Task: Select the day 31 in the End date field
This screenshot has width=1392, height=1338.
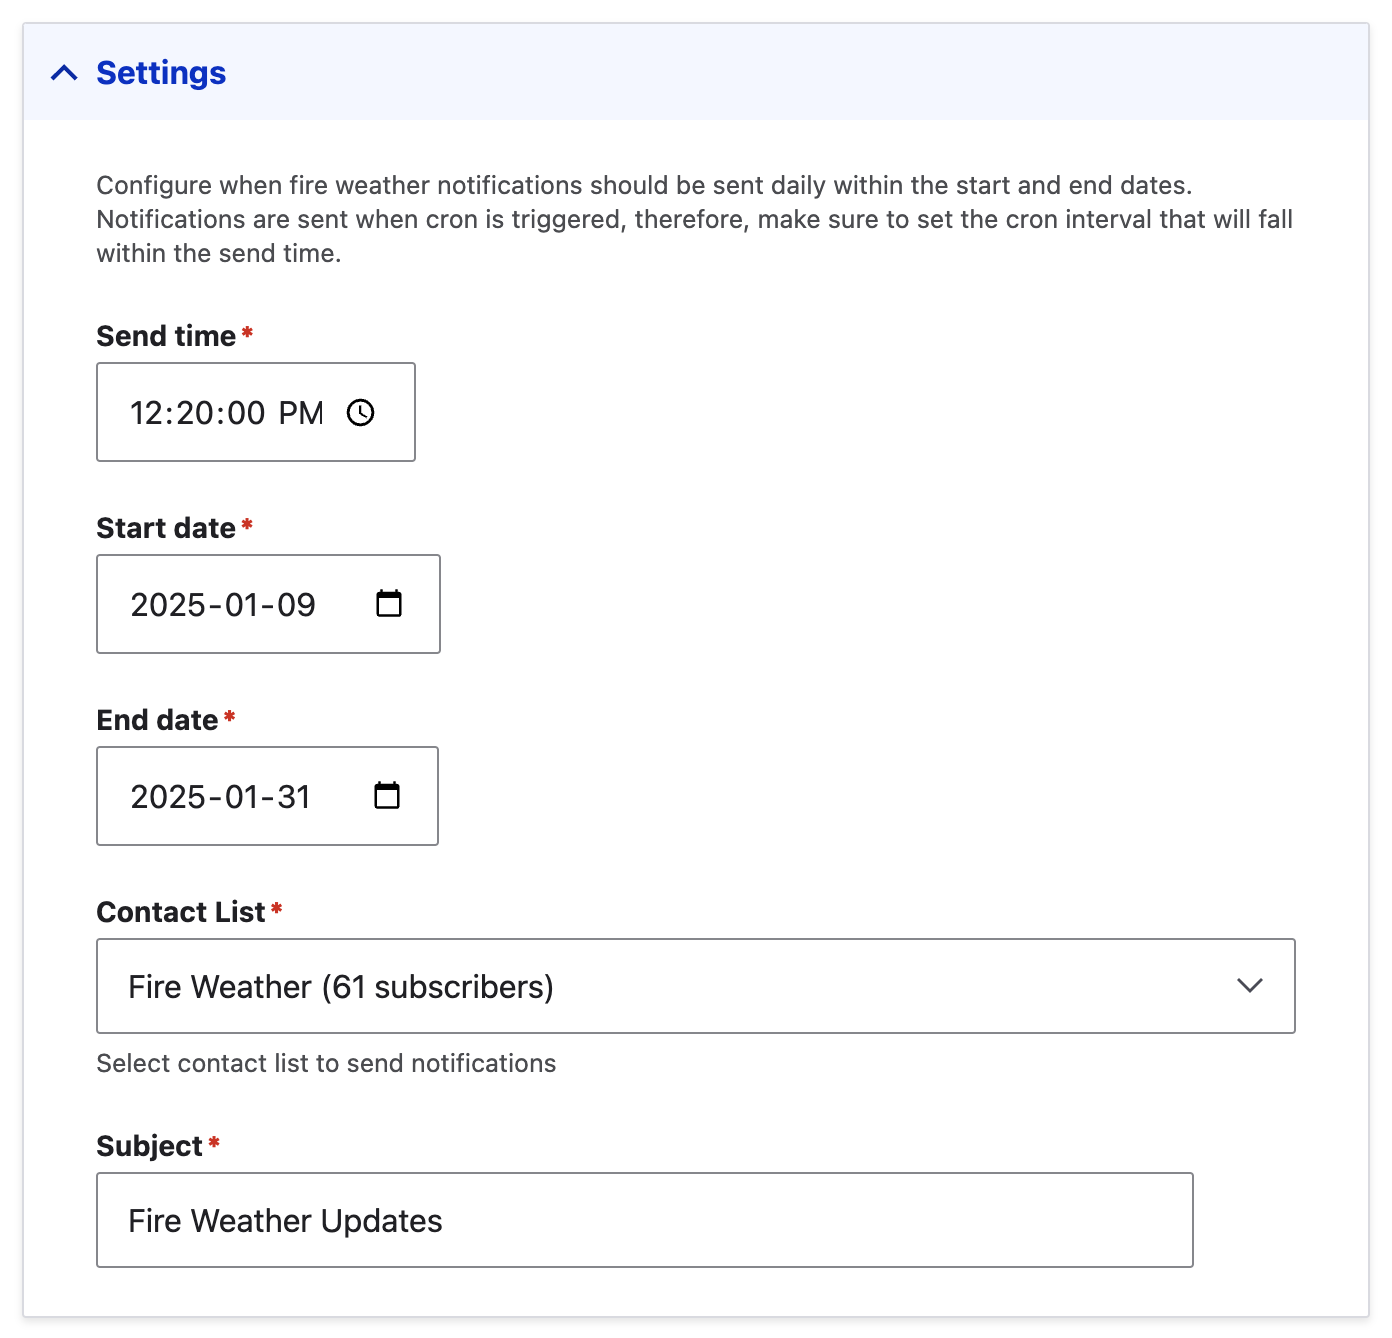Action: [294, 797]
